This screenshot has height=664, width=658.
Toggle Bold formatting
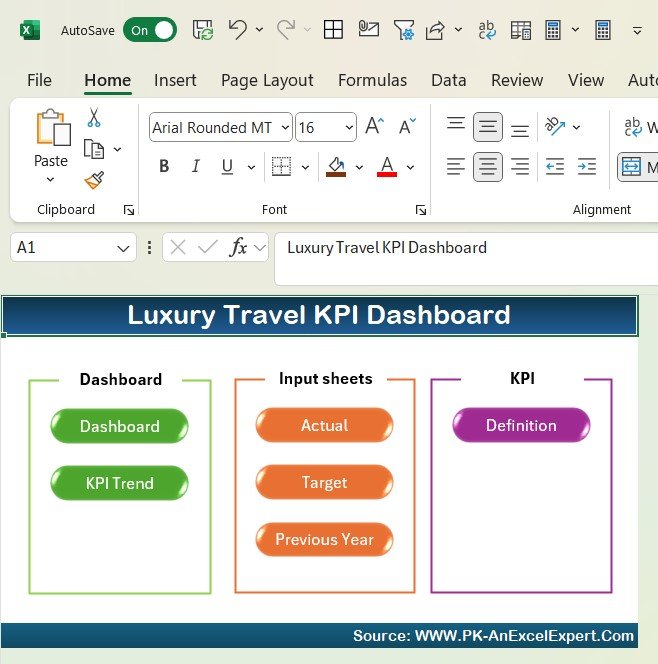[164, 166]
